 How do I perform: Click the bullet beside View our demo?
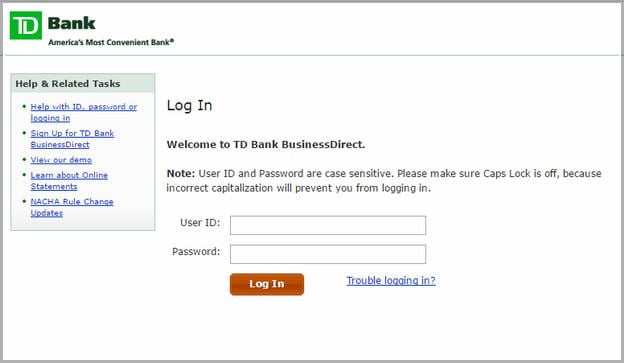pyautogui.click(x=24, y=159)
